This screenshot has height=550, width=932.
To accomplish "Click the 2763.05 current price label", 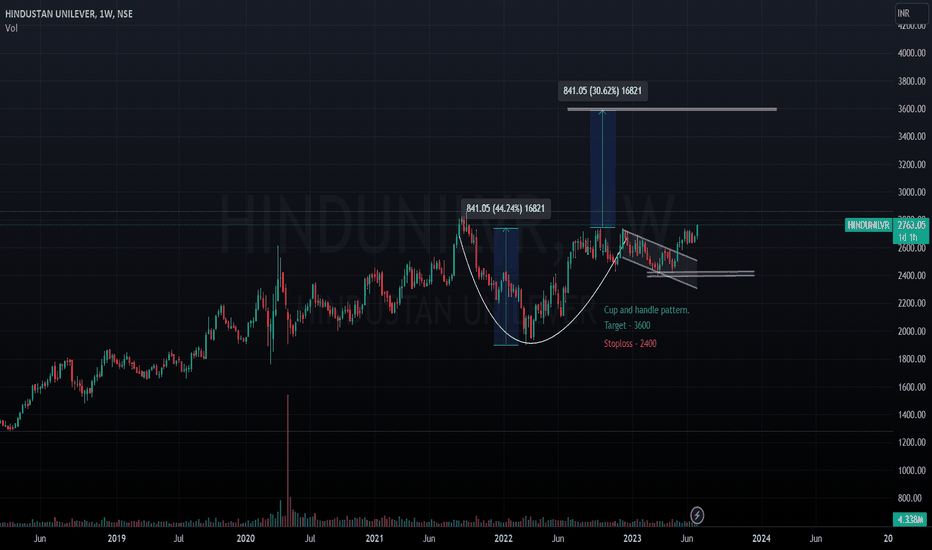I will pyautogui.click(x=911, y=225).
